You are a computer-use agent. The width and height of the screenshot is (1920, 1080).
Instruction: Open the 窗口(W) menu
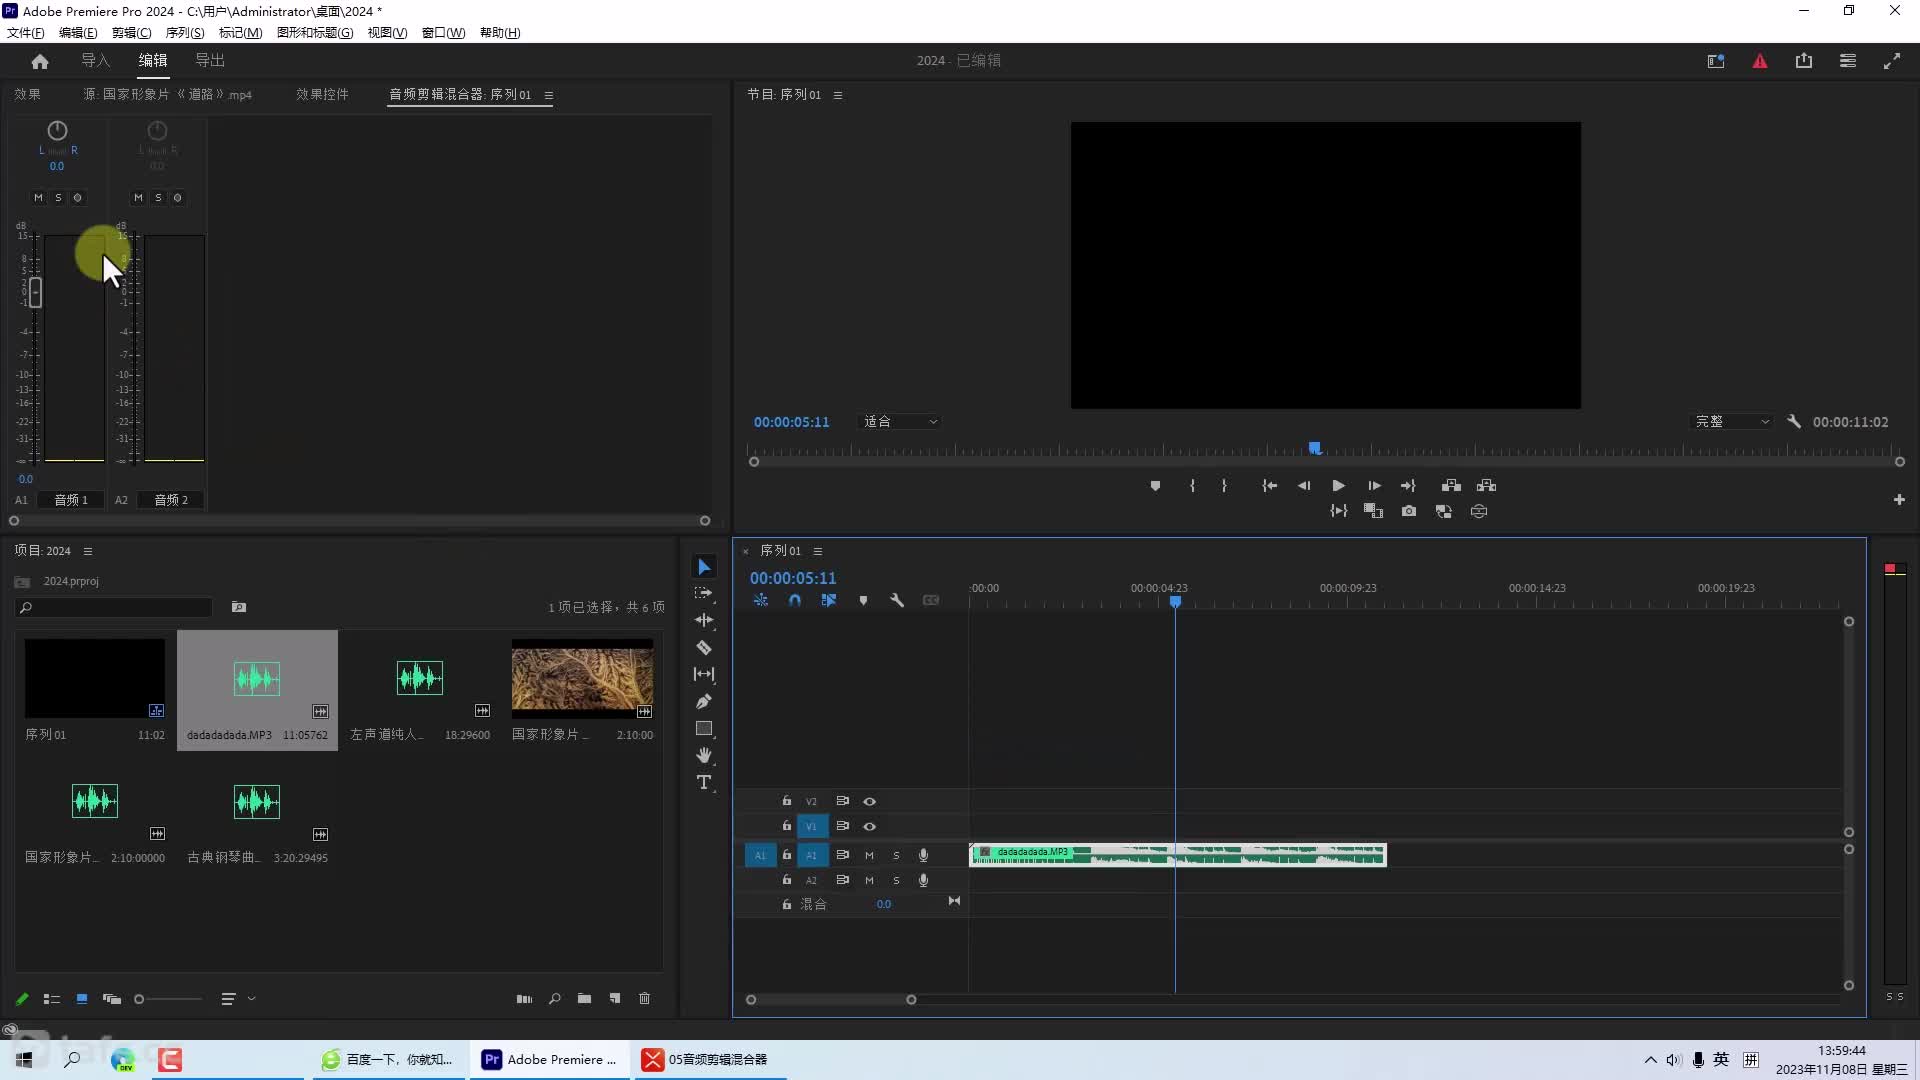(x=443, y=32)
